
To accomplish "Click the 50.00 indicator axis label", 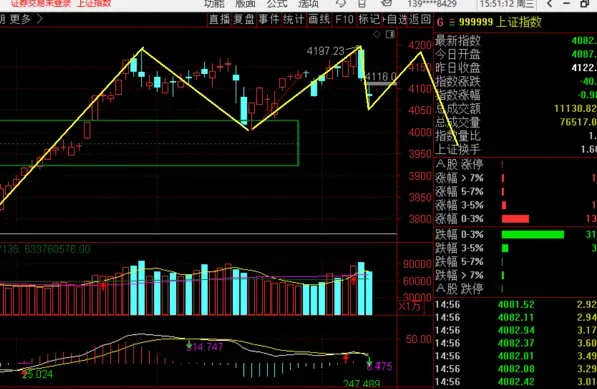I will click(418, 340).
